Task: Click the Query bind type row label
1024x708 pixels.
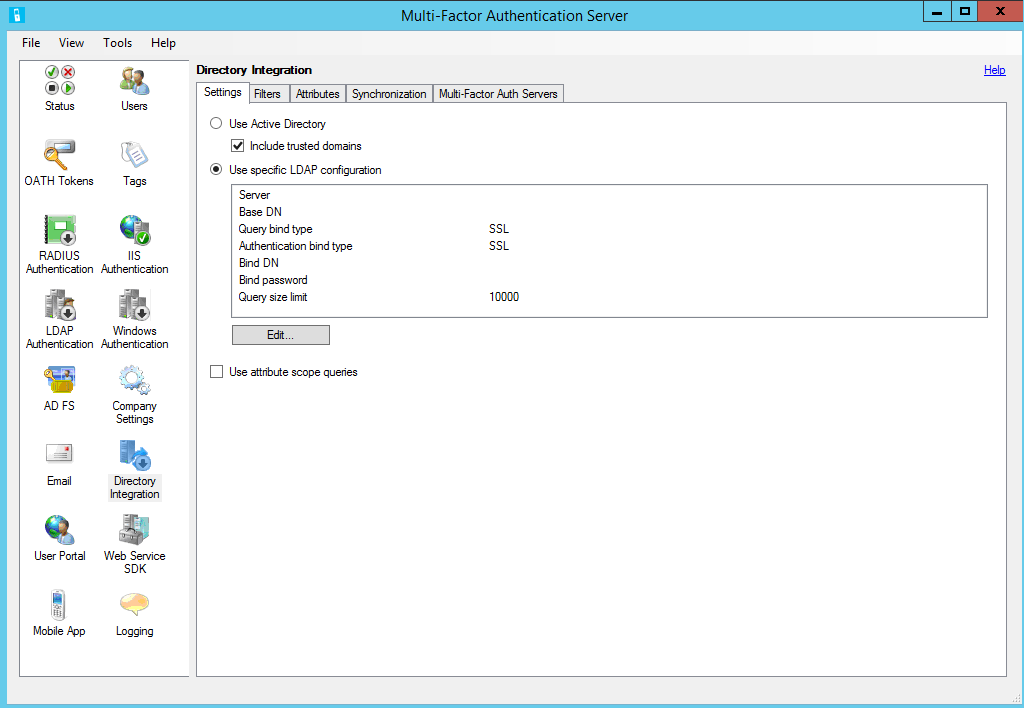Action: click(x=276, y=229)
